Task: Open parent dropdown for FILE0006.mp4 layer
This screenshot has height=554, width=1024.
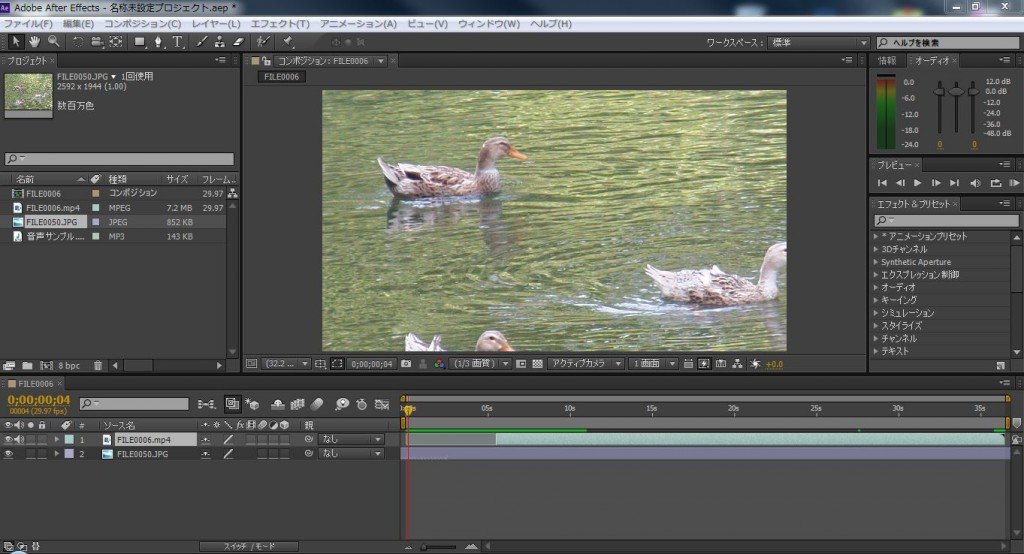Action: click(351, 440)
